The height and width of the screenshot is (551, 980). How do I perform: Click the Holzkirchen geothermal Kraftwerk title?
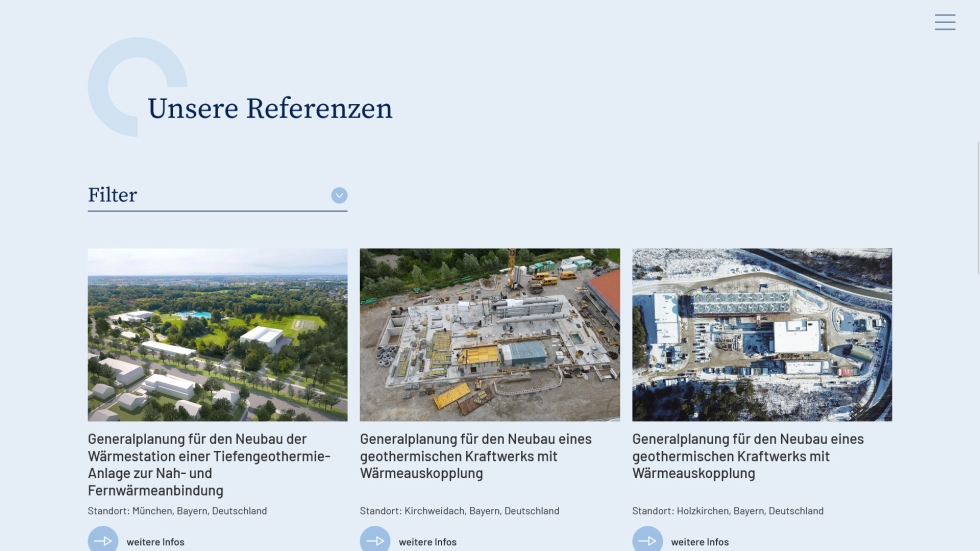[747, 456]
